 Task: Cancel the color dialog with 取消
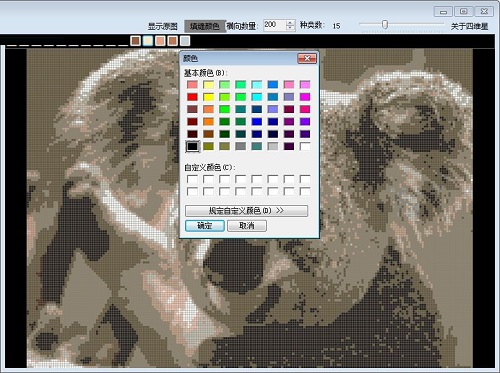point(247,226)
